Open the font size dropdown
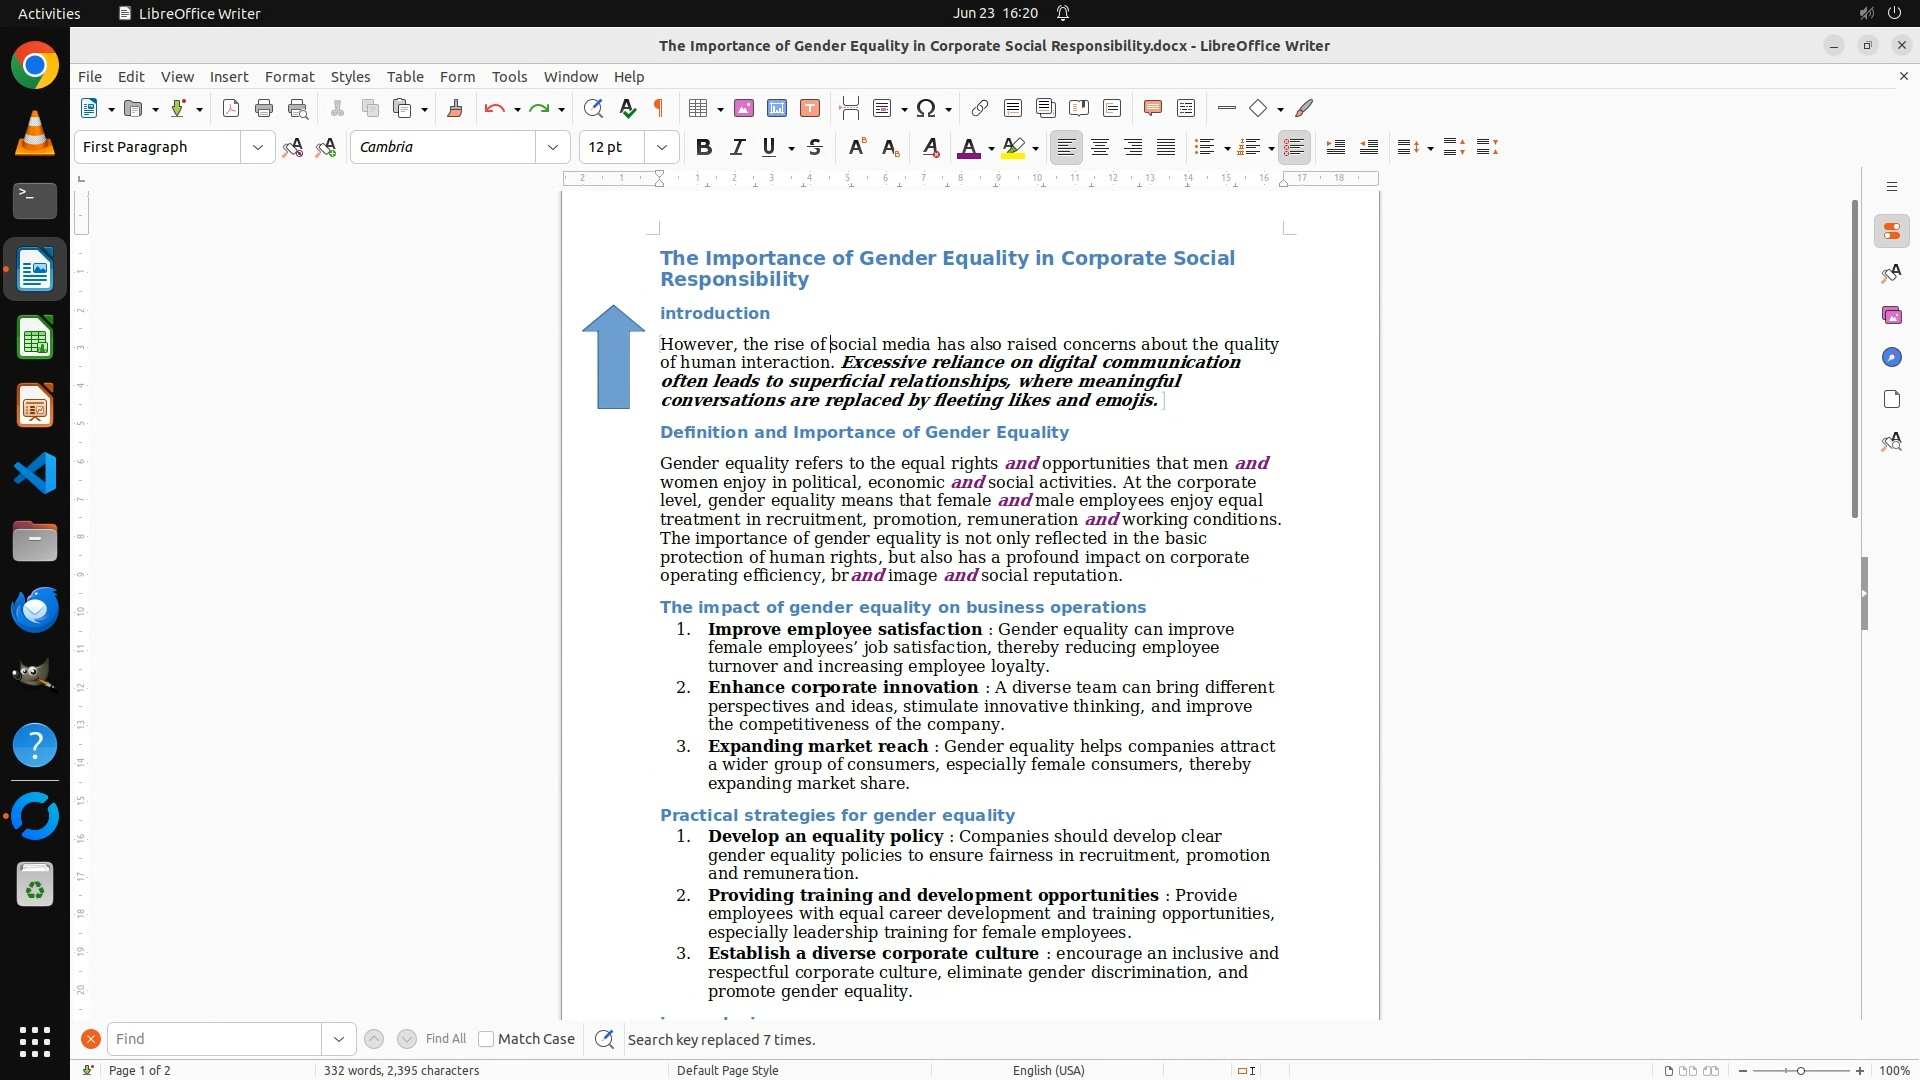Image resolution: width=1920 pixels, height=1080 pixels. (662, 147)
